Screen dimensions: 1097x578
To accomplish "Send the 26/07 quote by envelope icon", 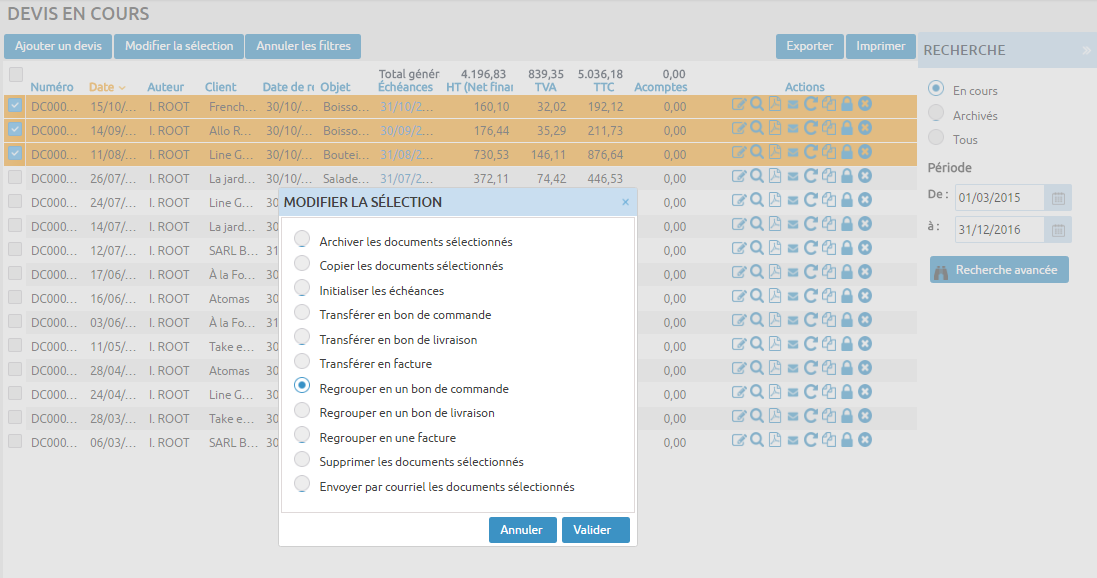I will 793,176.
